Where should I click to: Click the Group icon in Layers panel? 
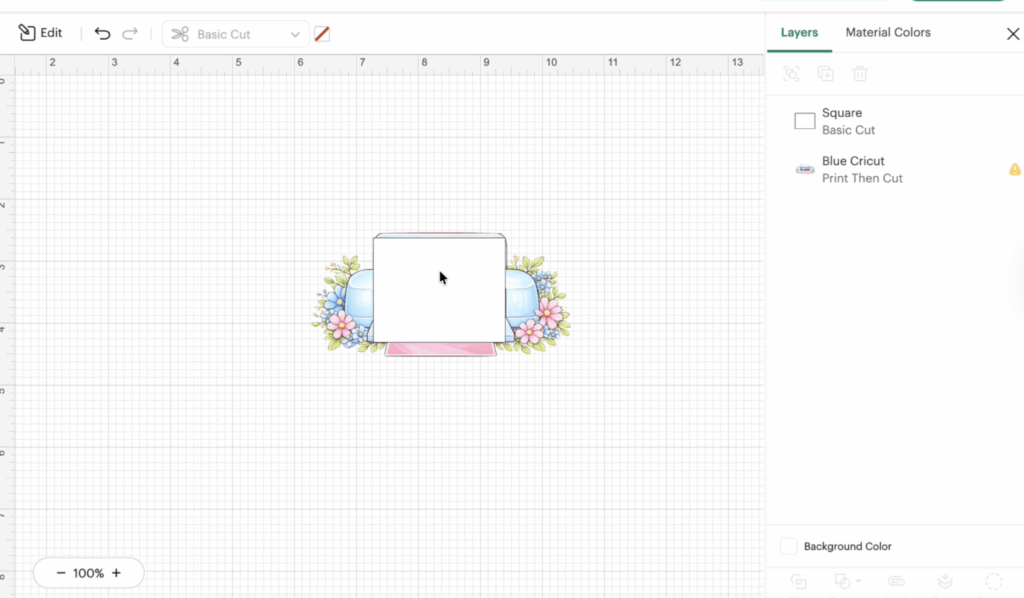point(791,73)
